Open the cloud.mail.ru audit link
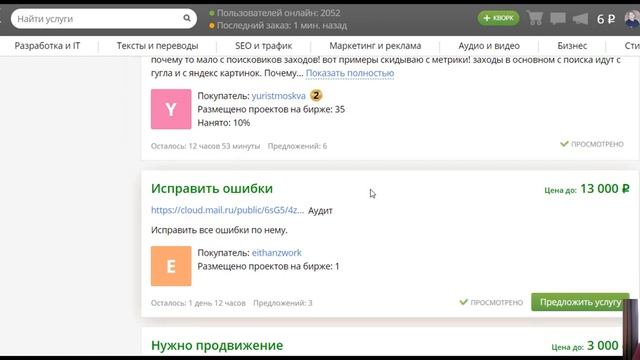Viewport: 640px width, 360px height. [x=227, y=210]
